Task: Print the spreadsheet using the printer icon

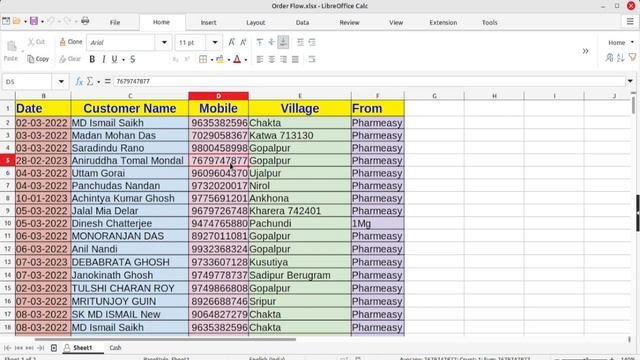Action: tap(85, 21)
